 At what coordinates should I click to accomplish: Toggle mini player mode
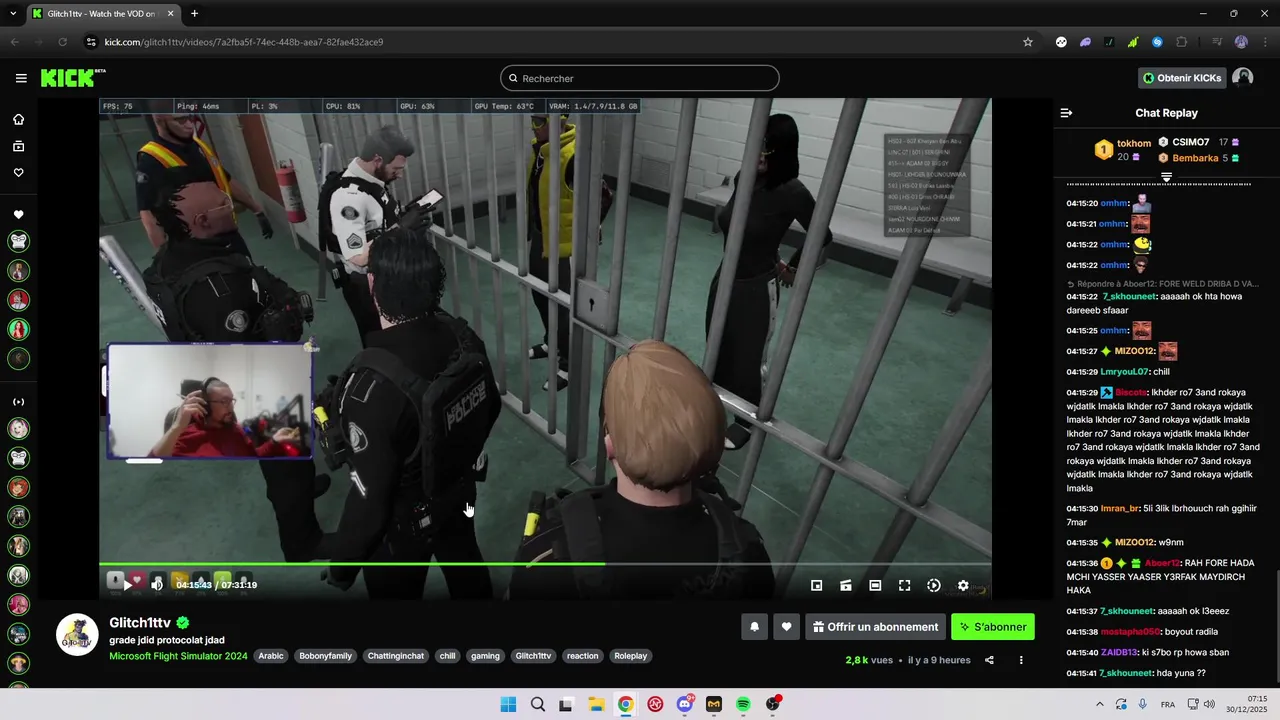tap(816, 586)
